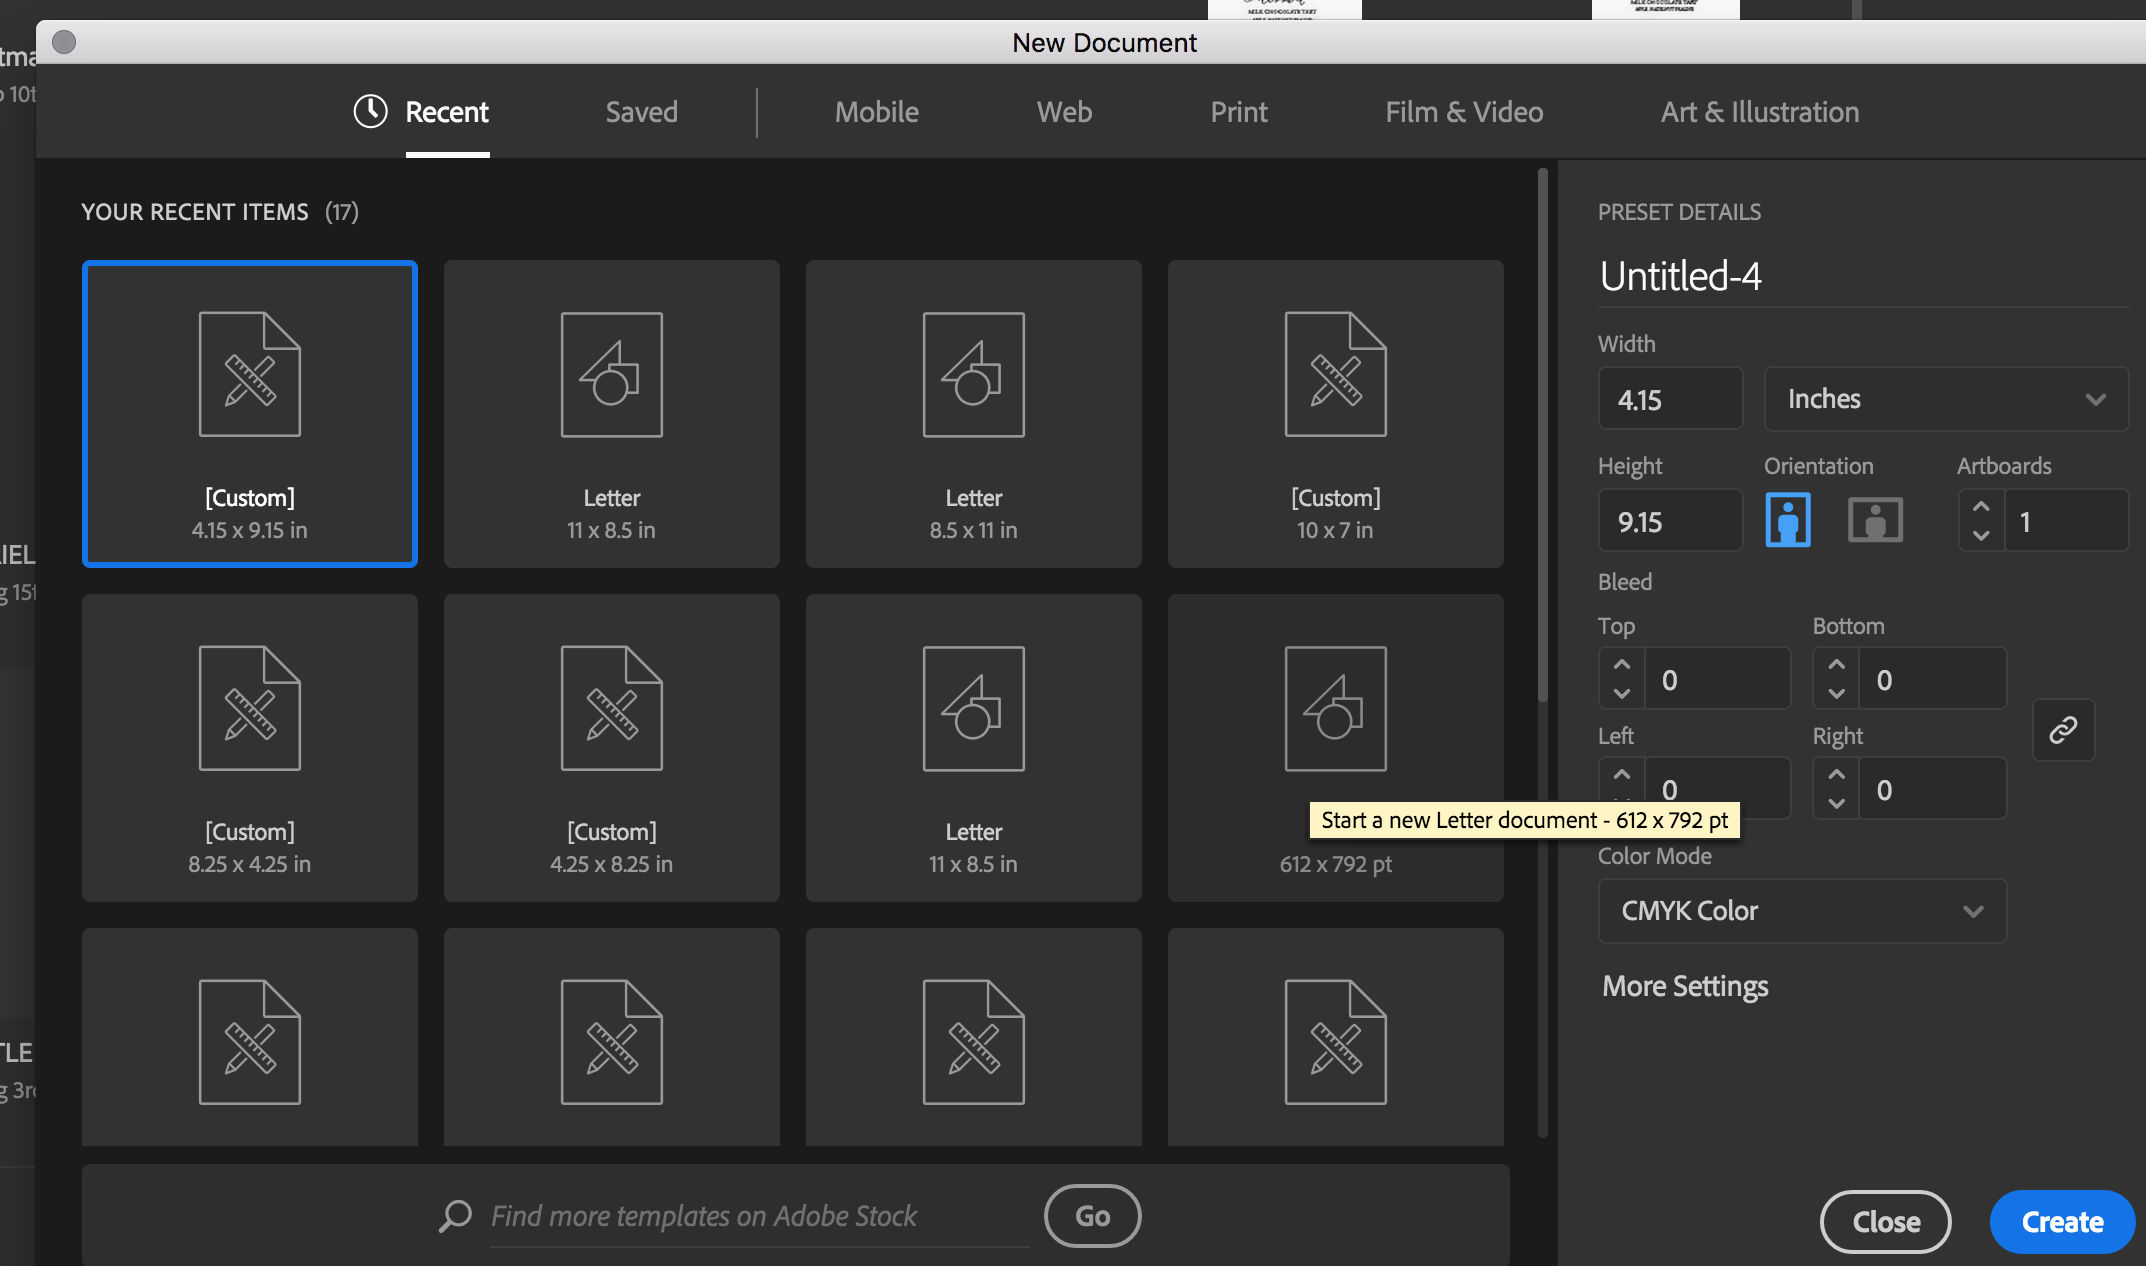Open the Film & Video tab
The width and height of the screenshot is (2146, 1266).
pos(1463,112)
